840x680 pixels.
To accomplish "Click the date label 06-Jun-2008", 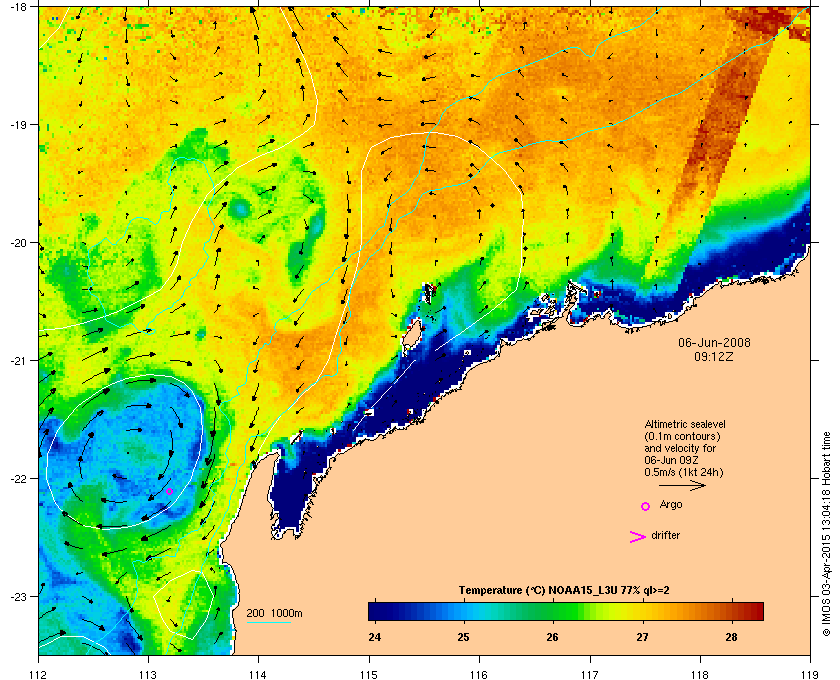I will tap(714, 342).
